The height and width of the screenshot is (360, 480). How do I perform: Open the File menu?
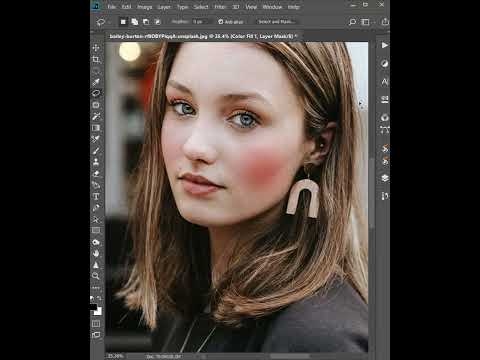tap(112, 7)
